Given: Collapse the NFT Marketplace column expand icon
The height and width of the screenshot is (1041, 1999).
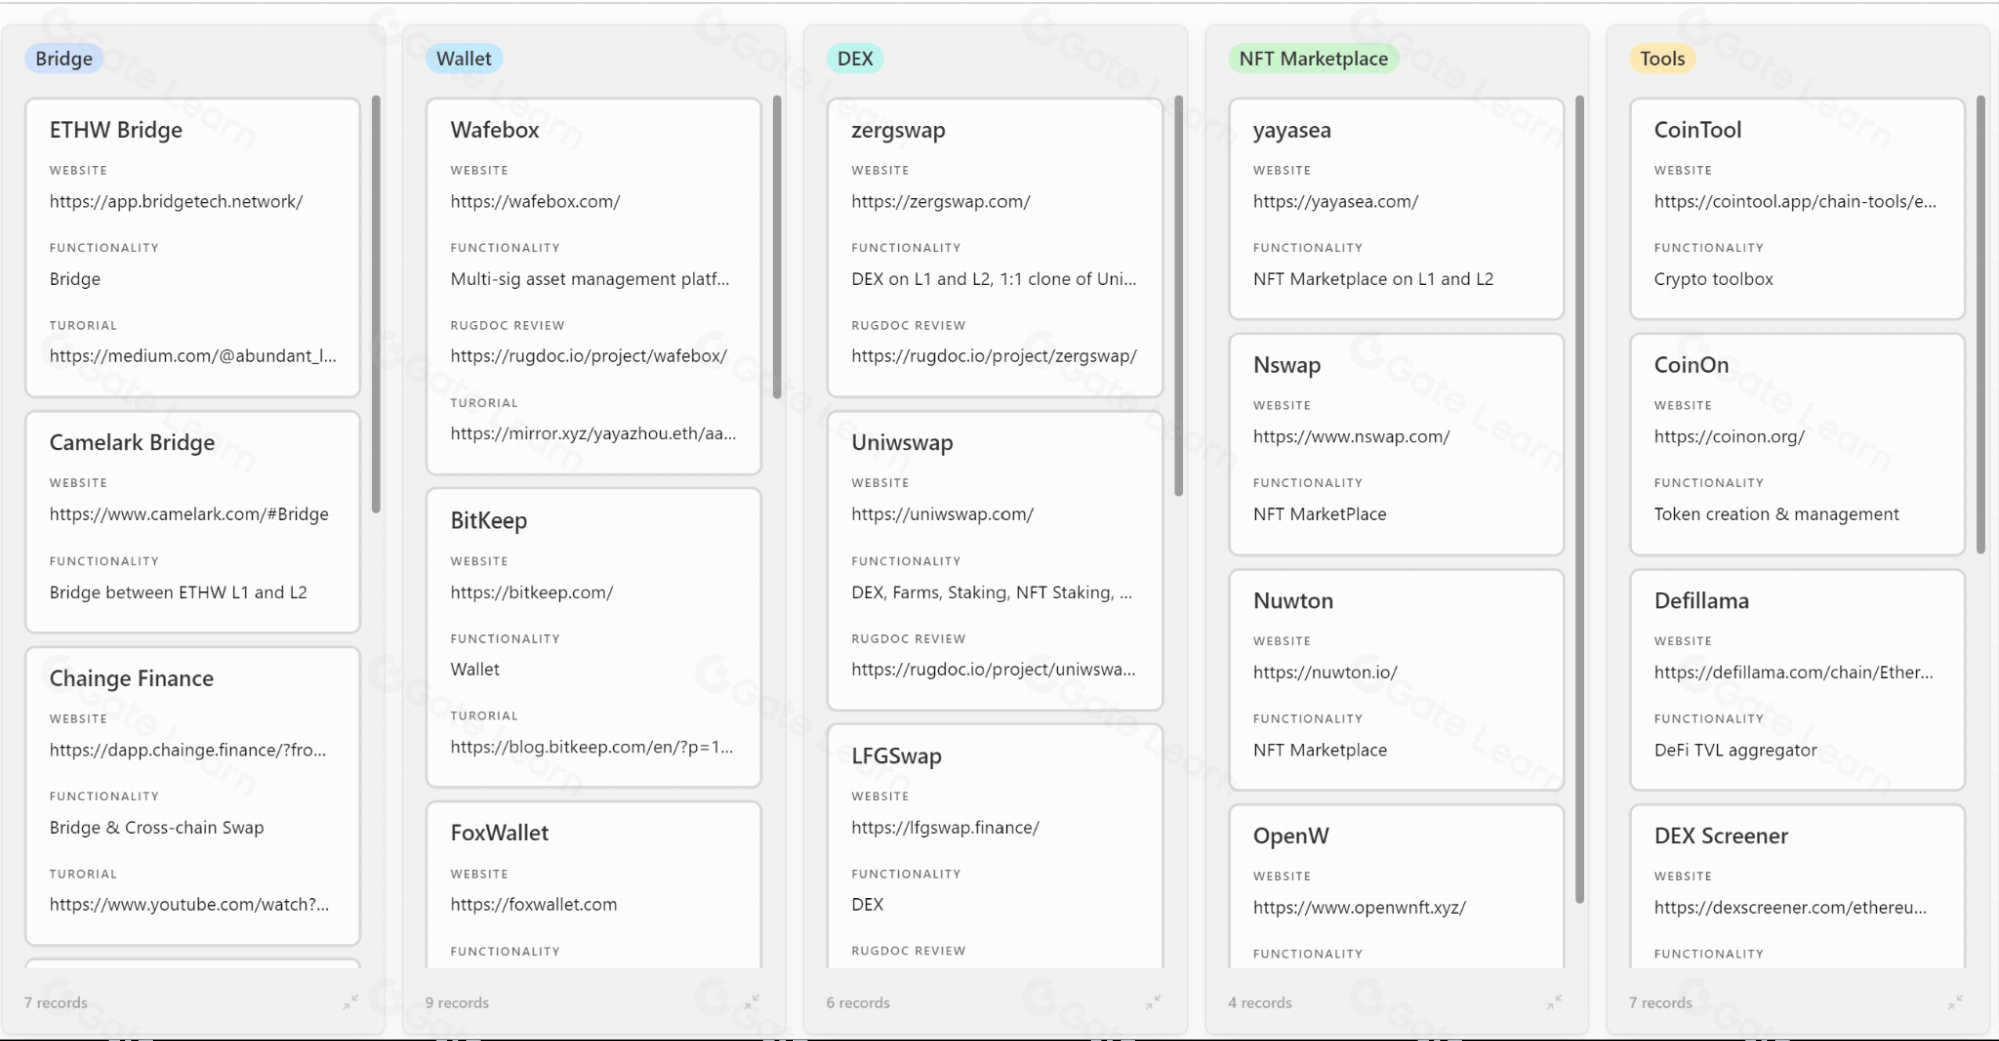Looking at the screenshot, I should (1555, 1001).
